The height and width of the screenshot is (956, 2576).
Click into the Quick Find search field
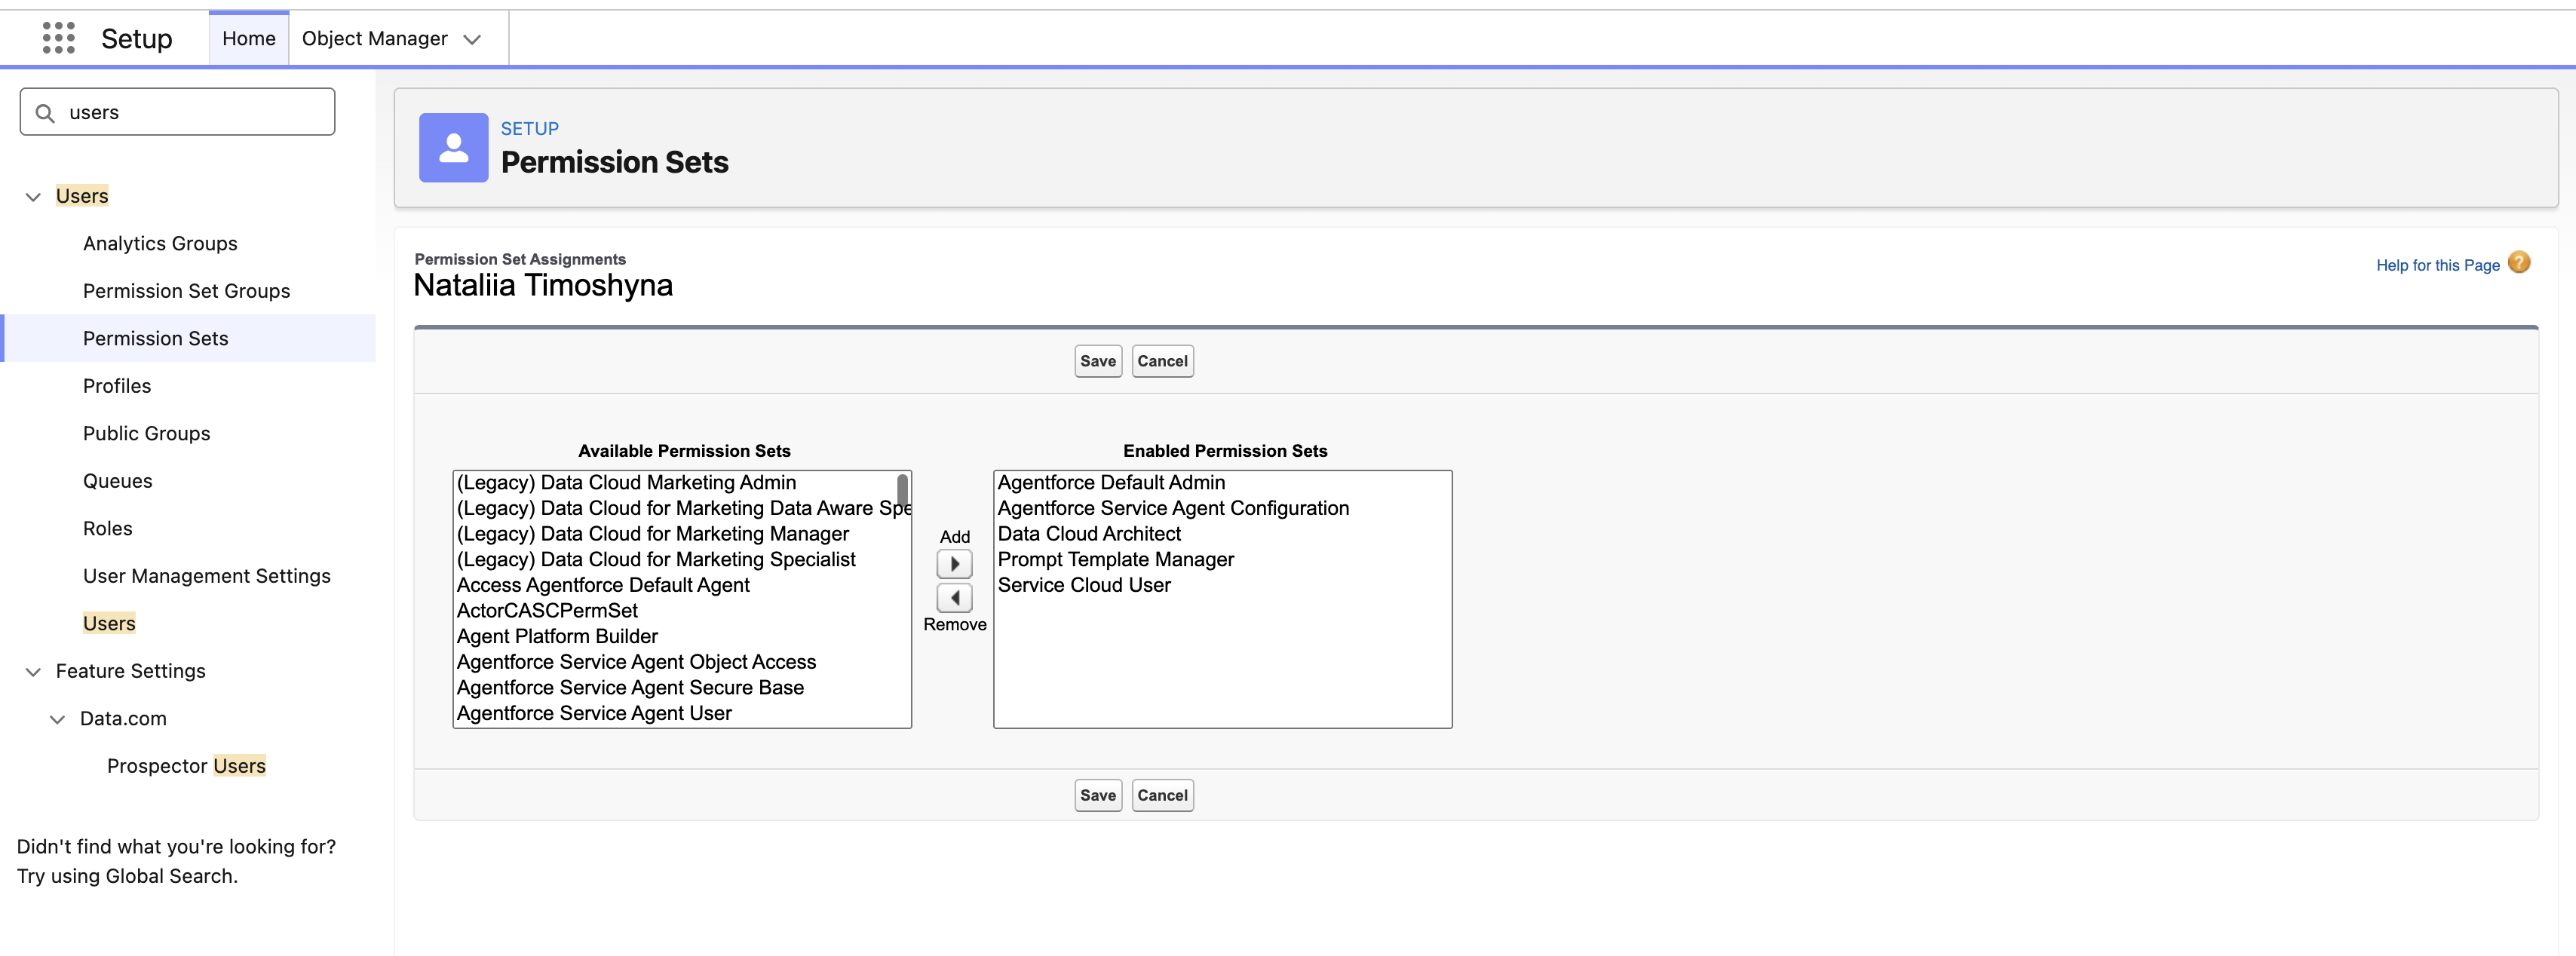click(177, 112)
